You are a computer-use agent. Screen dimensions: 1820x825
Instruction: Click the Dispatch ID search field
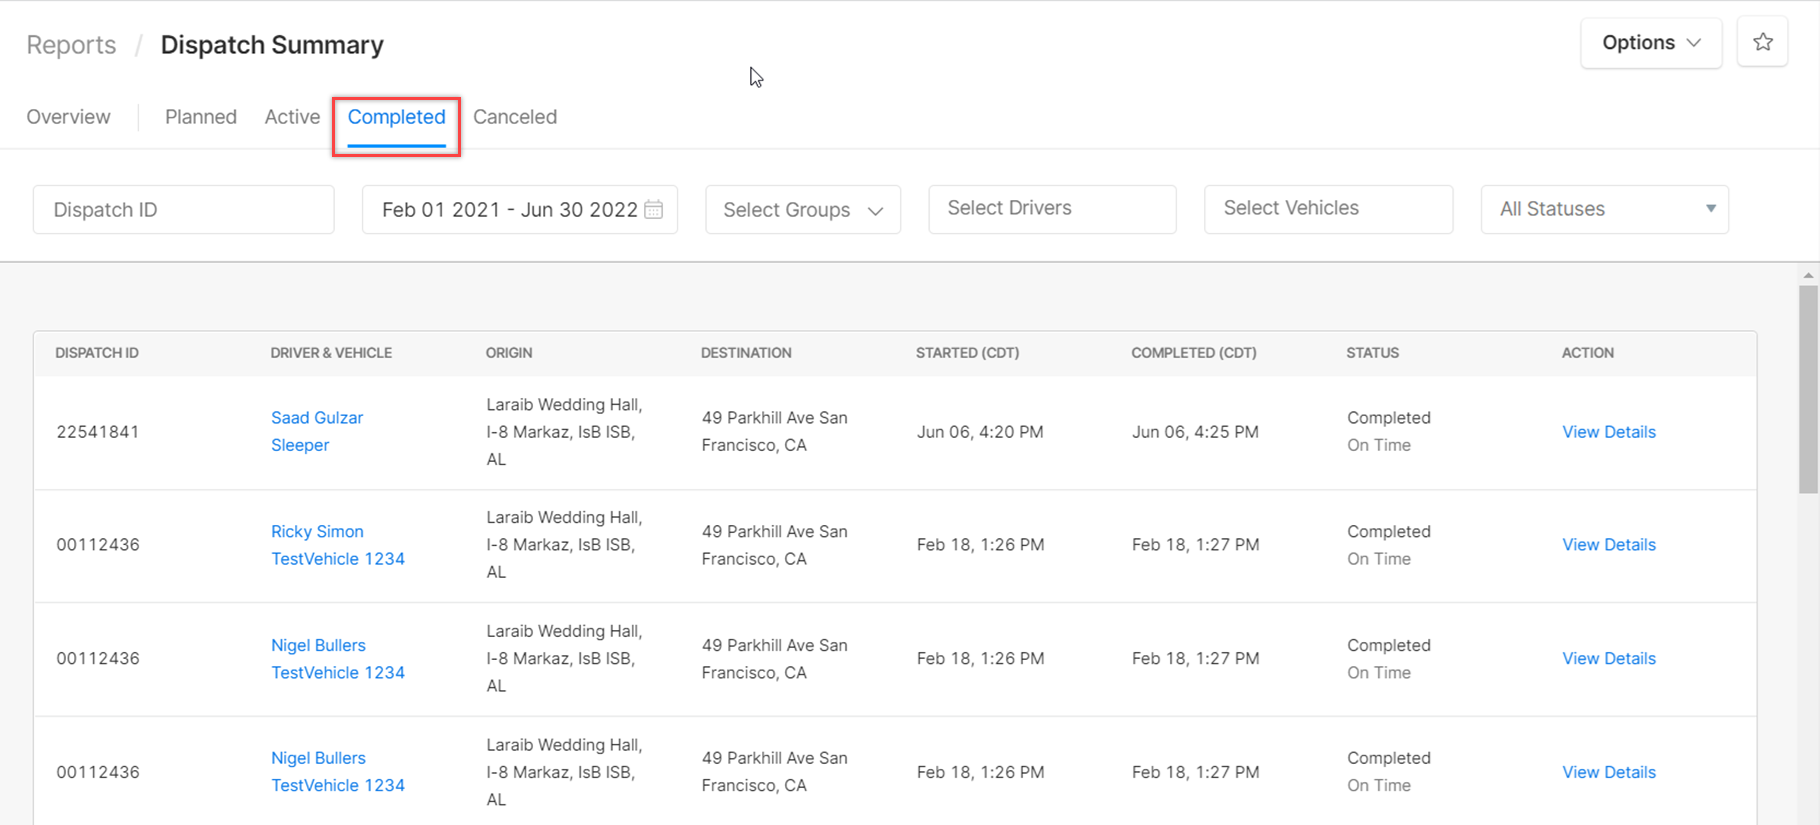tap(184, 209)
